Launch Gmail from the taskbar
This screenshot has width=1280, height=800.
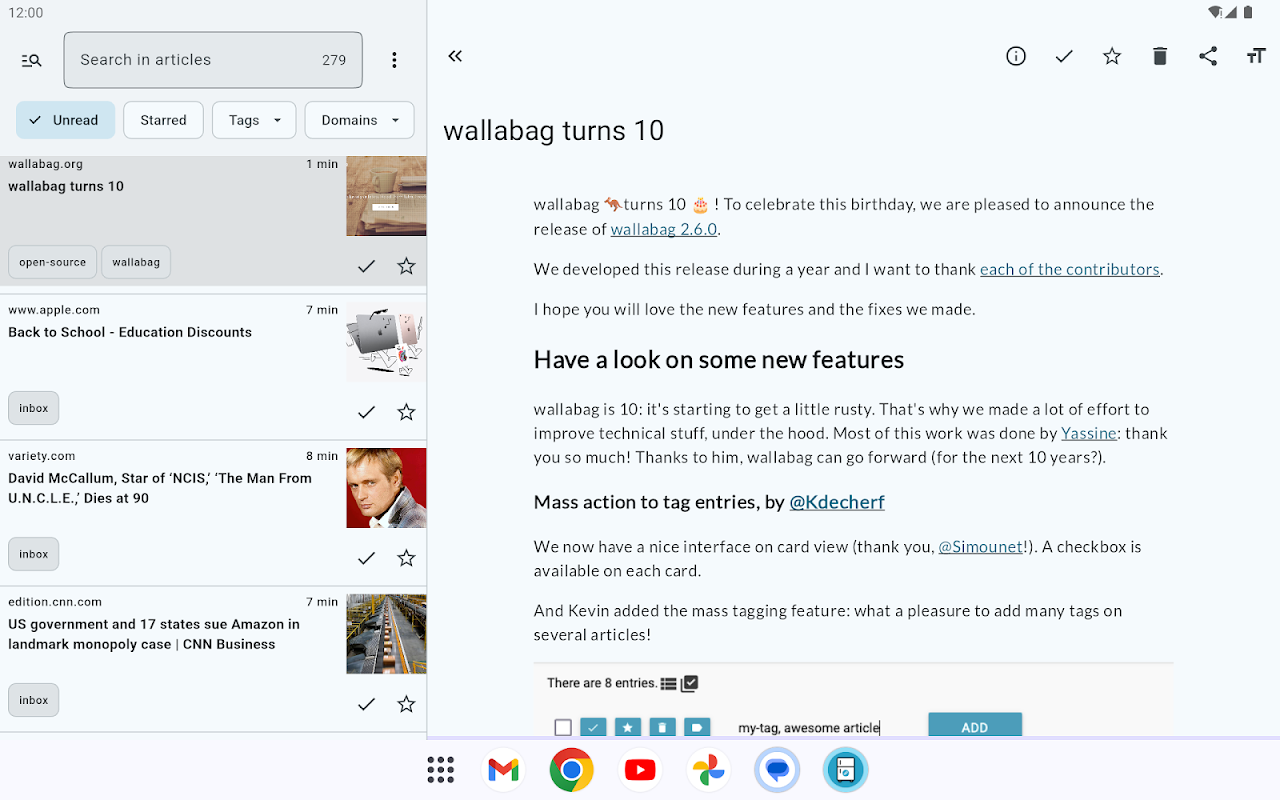(x=503, y=770)
